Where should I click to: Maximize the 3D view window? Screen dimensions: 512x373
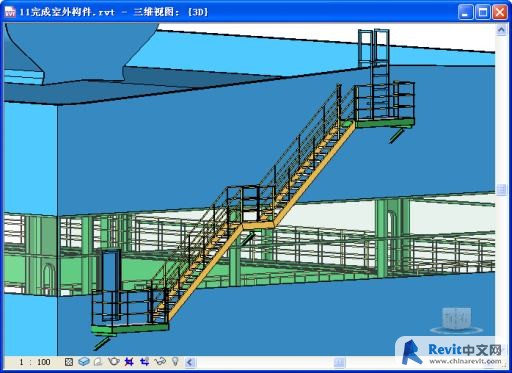[482, 12]
